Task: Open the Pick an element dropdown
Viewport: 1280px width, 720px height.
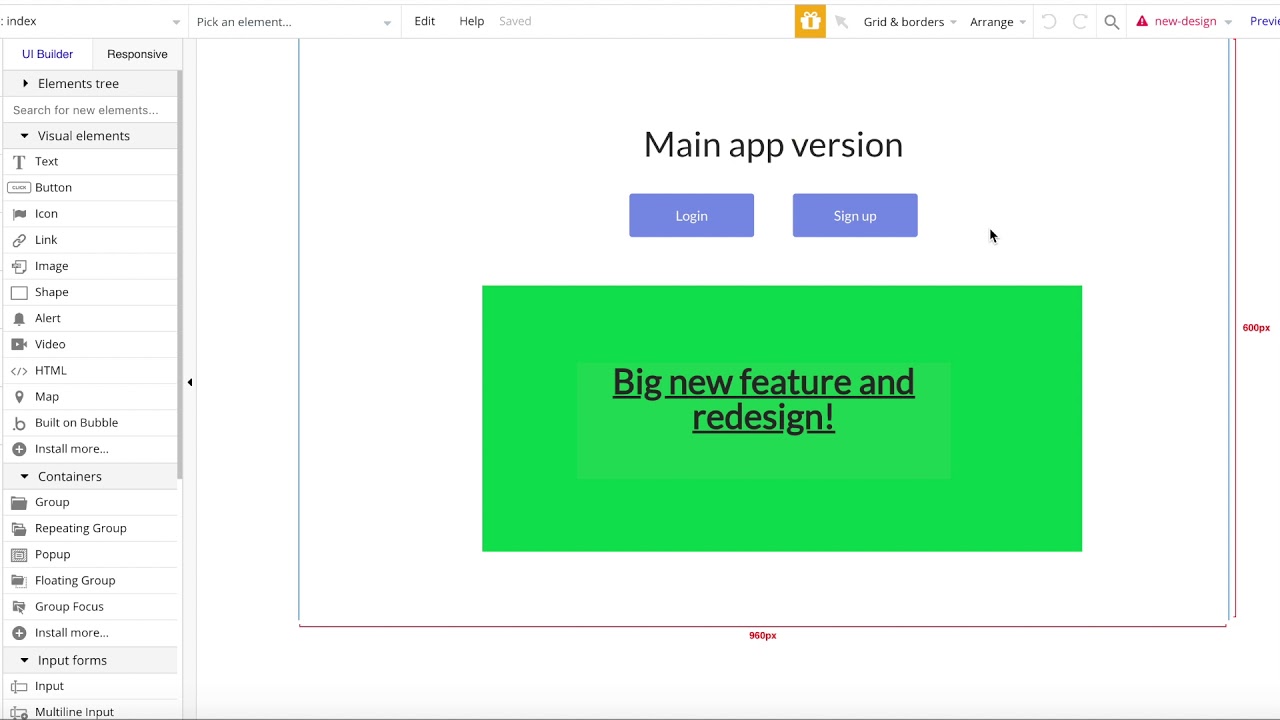Action: [294, 21]
